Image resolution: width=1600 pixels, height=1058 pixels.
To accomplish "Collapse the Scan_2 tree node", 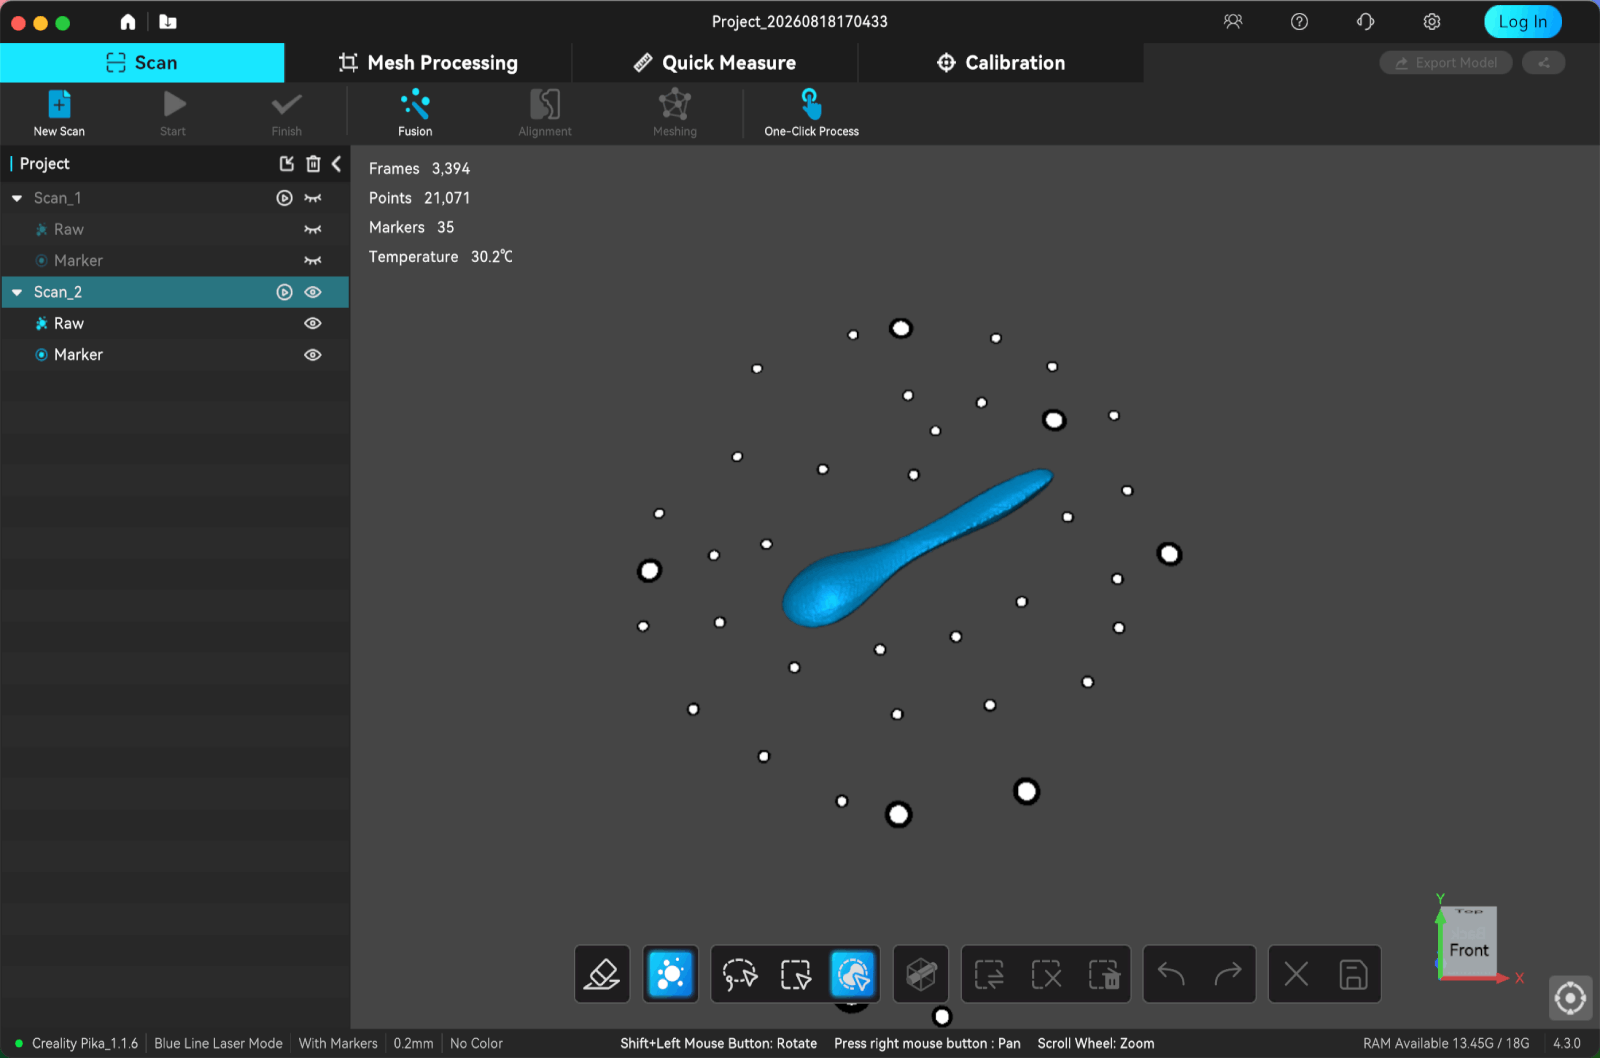I will tap(17, 292).
